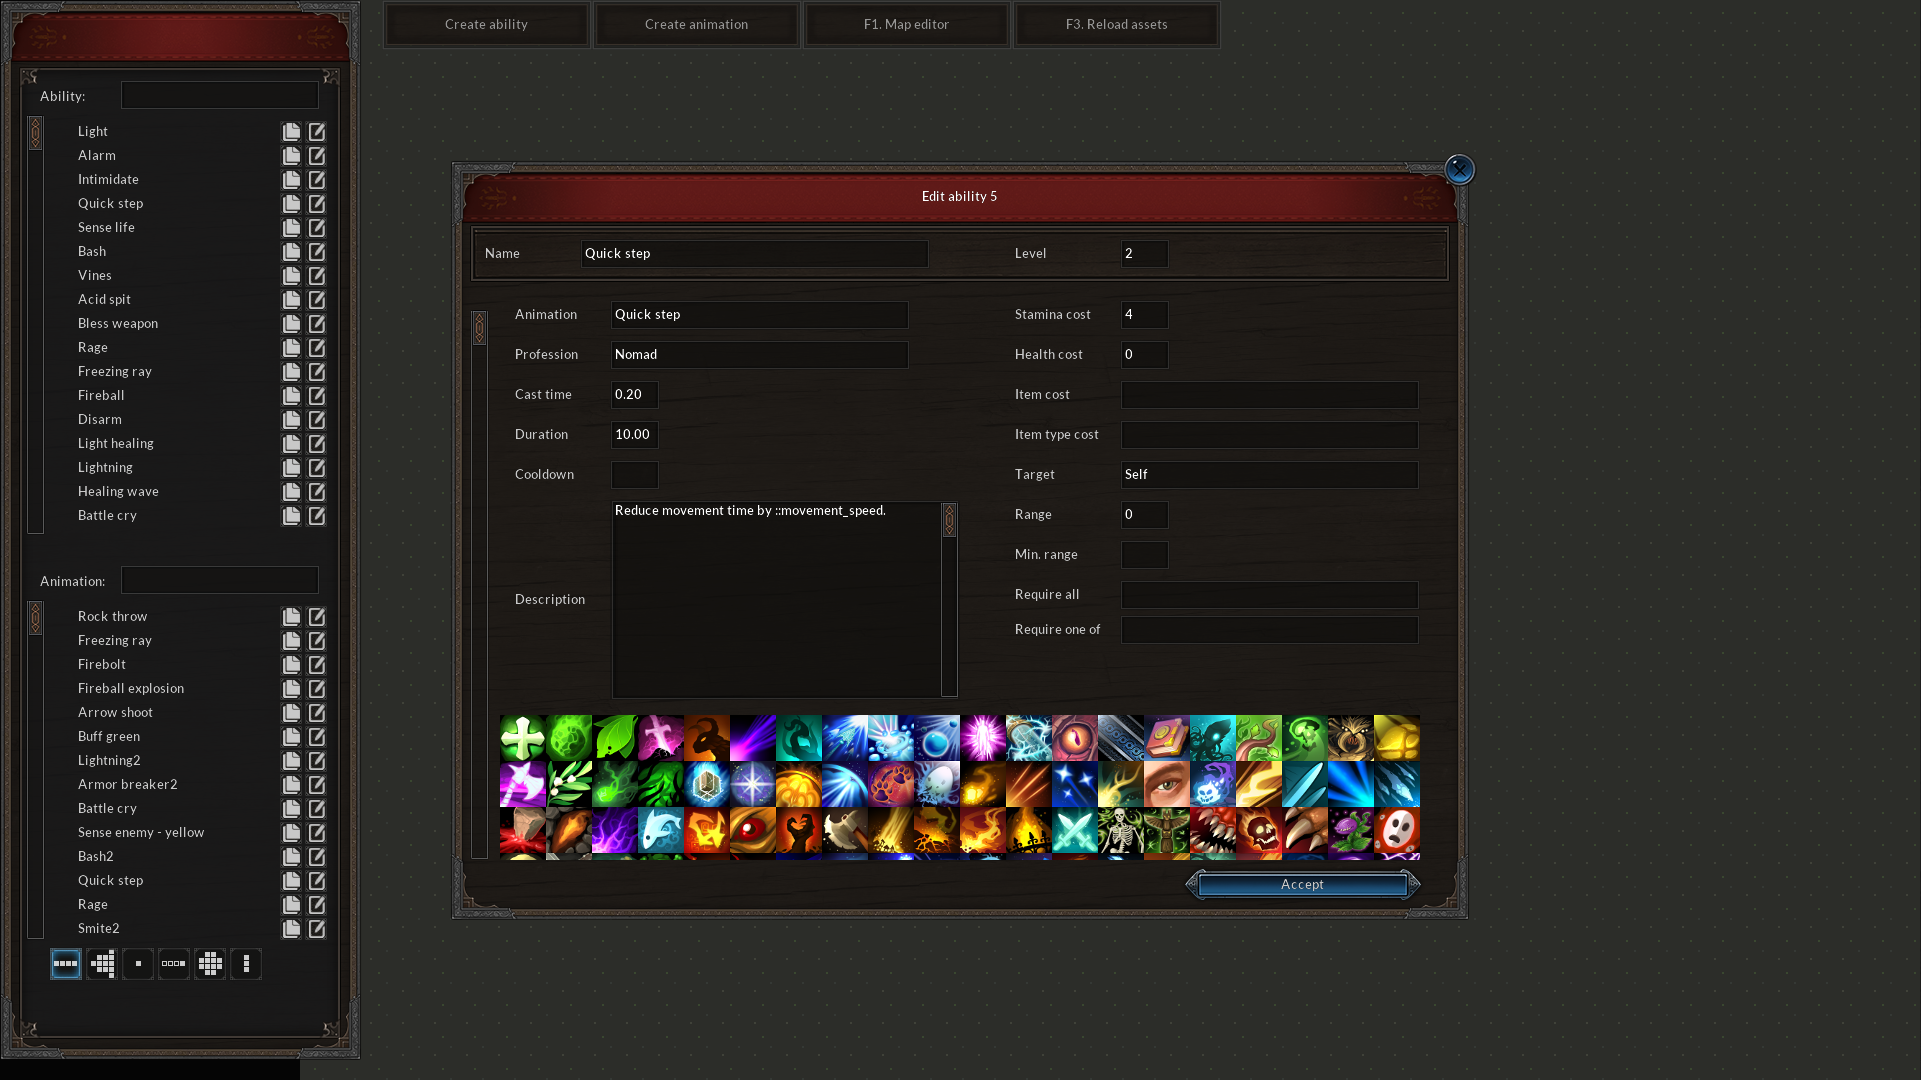The width and height of the screenshot is (1921, 1080).
Task: Click the Cooldown input field
Action: point(635,473)
